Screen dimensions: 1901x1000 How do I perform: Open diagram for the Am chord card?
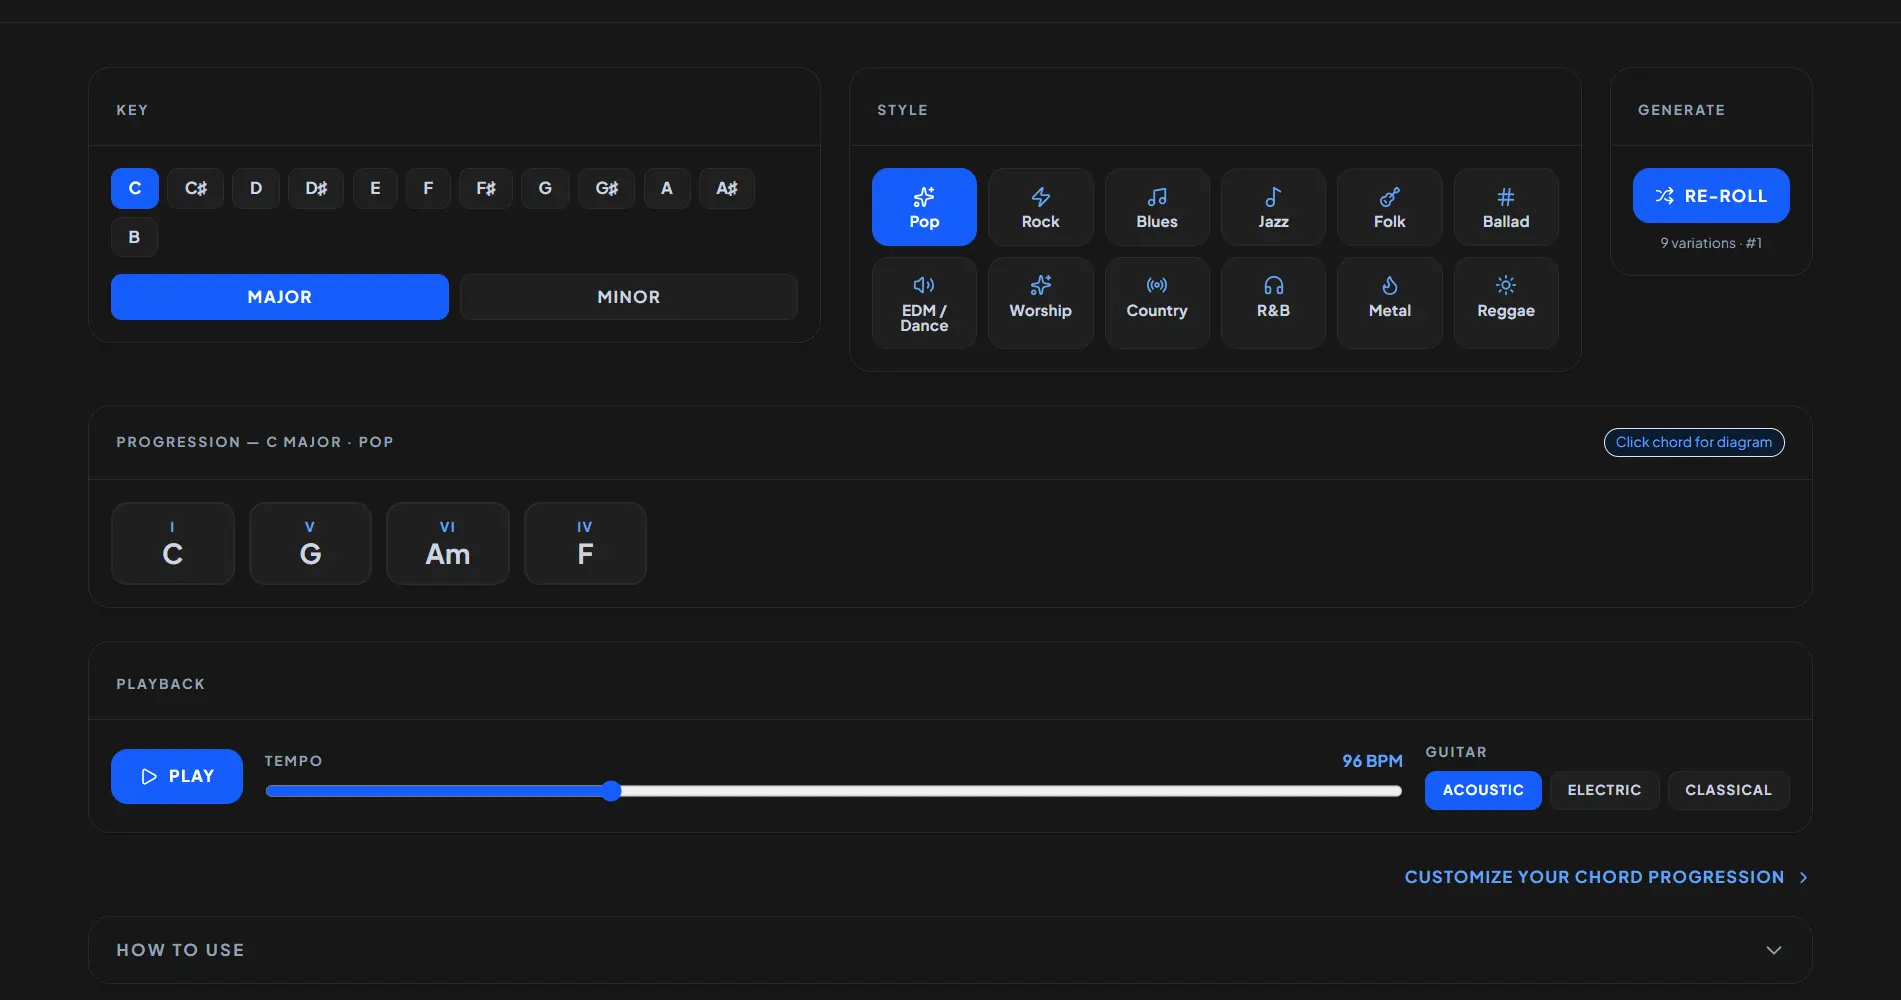tap(448, 543)
